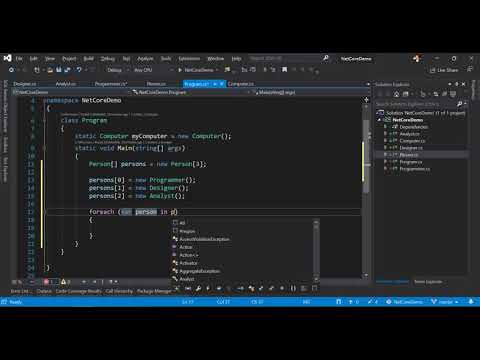Image resolution: width=480 pixels, height=360 pixels.
Task: Collapse the NetCoreDemo project node
Action: click(379, 120)
